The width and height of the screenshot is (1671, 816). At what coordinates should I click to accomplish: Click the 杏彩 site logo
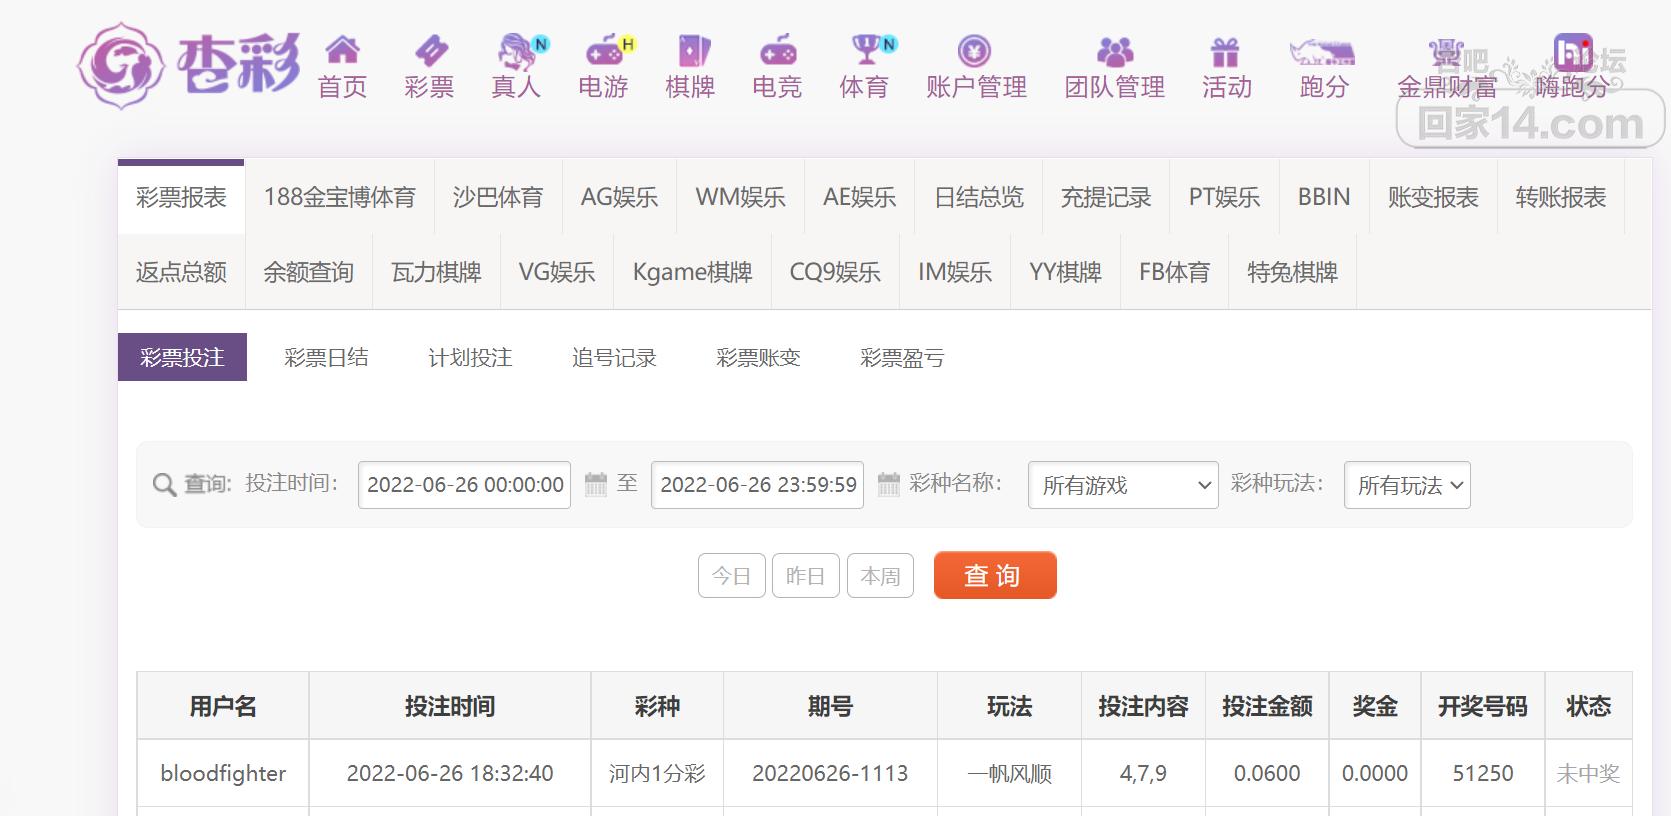[x=189, y=65]
